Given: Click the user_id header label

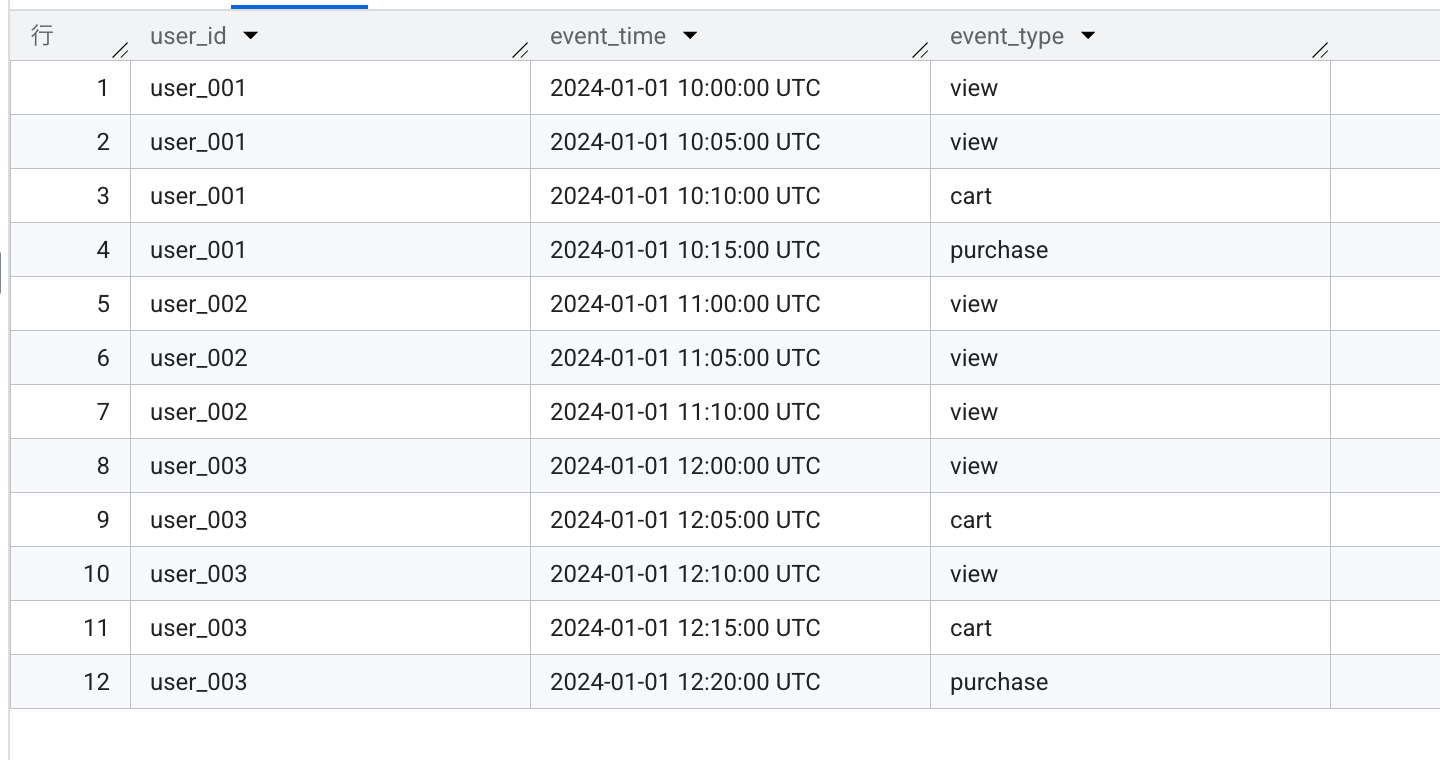Looking at the screenshot, I should click(x=188, y=35).
